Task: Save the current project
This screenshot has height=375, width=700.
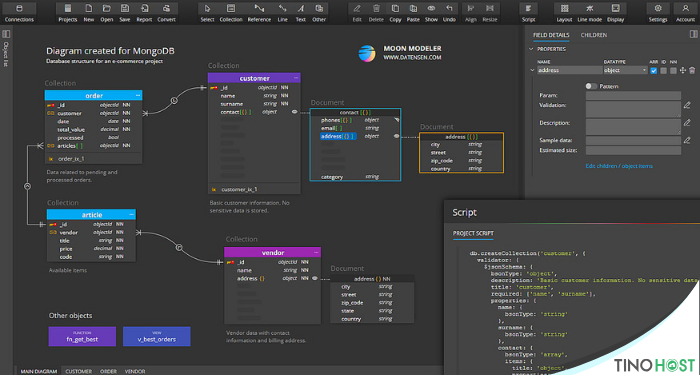Action: [125, 8]
